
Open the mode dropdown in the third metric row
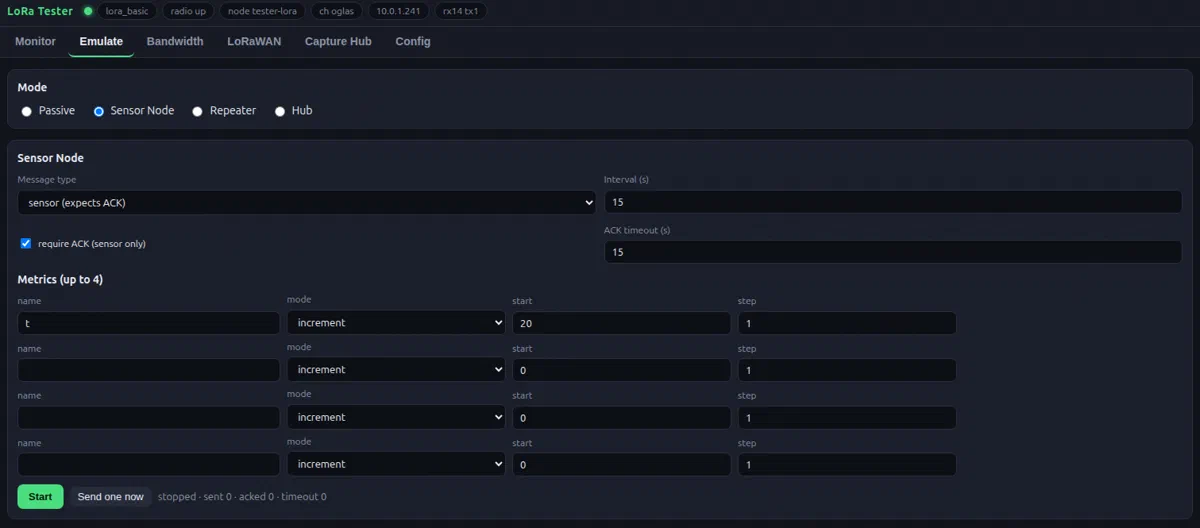click(x=396, y=417)
